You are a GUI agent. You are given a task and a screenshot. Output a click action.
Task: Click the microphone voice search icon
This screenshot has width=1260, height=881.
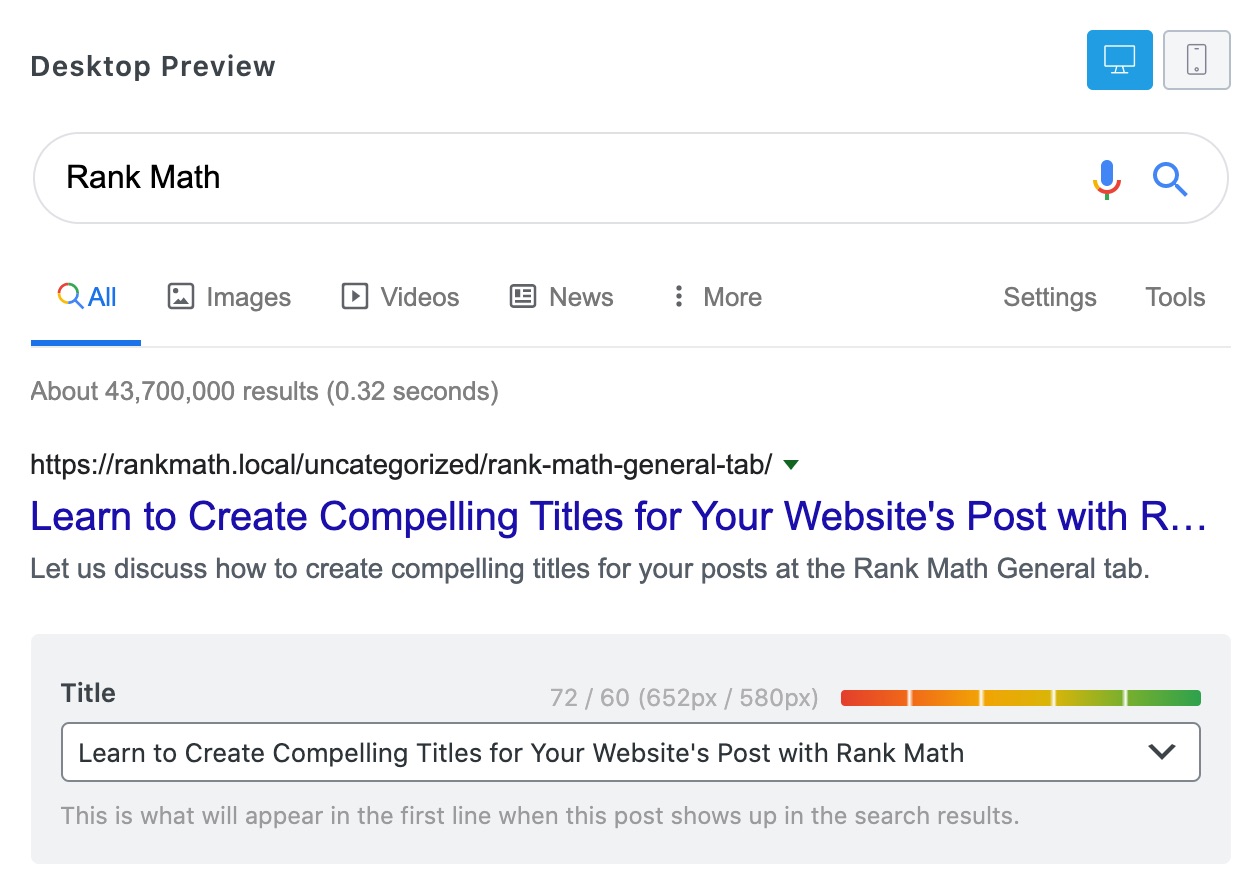click(x=1106, y=179)
